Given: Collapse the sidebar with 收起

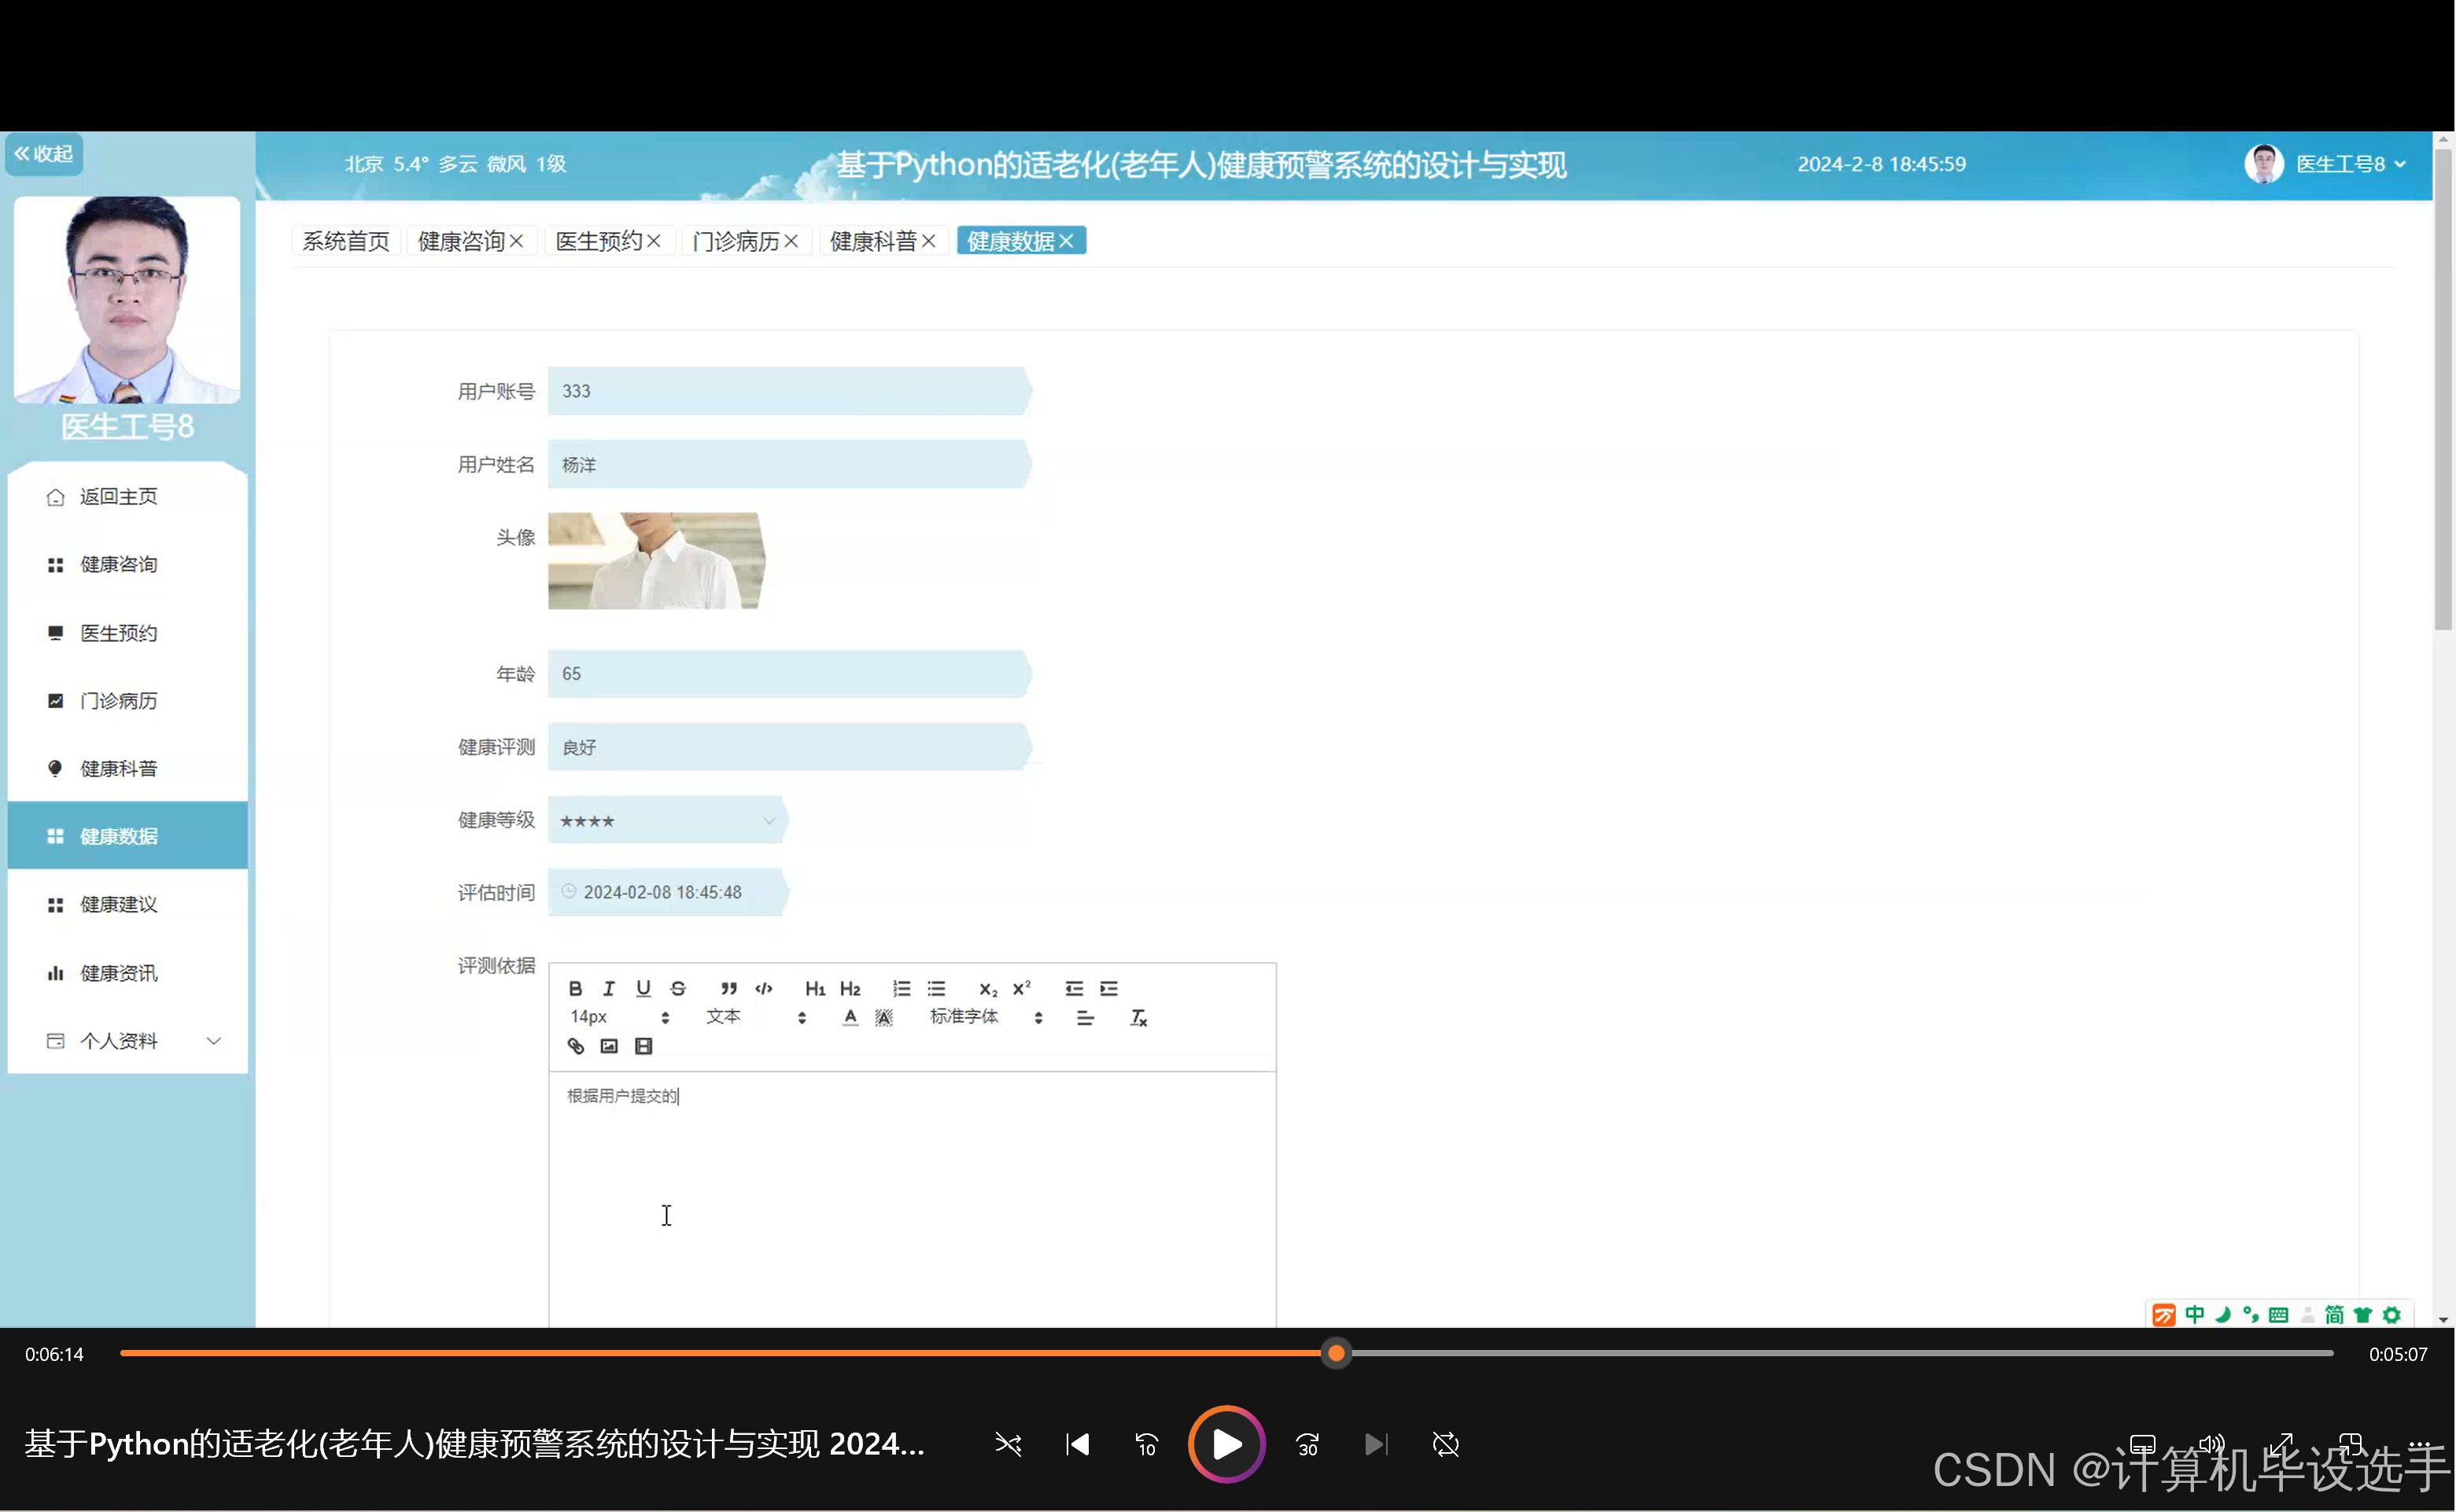Looking at the screenshot, I should pos(44,154).
